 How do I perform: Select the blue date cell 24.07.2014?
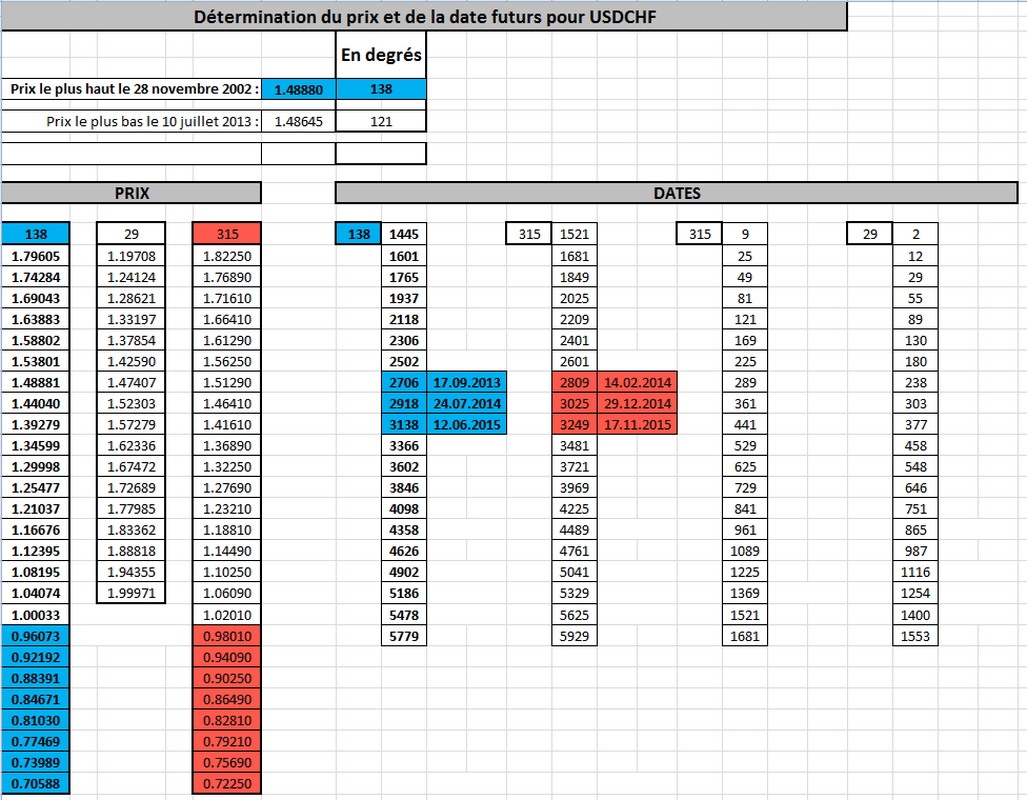pyautogui.click(x=467, y=403)
